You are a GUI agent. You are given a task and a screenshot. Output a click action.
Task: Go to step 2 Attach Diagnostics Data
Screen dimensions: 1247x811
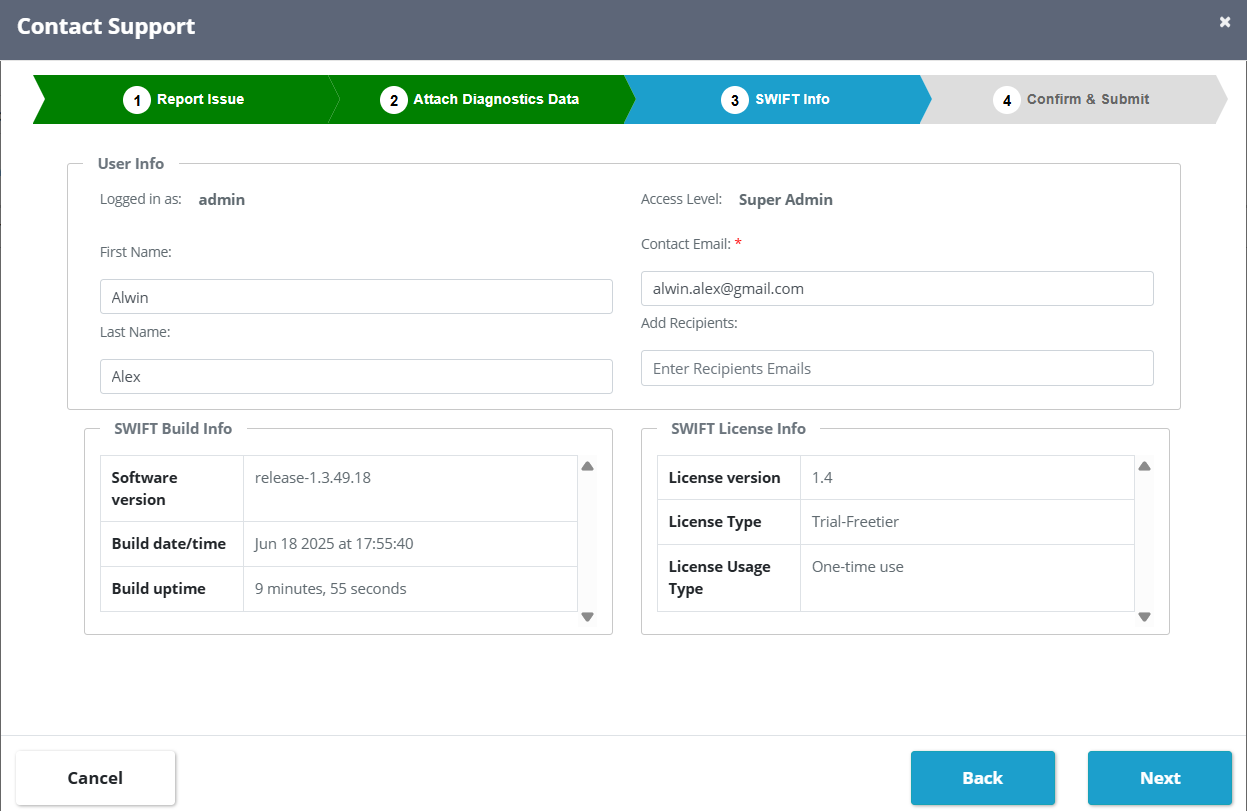pyautogui.click(x=480, y=100)
